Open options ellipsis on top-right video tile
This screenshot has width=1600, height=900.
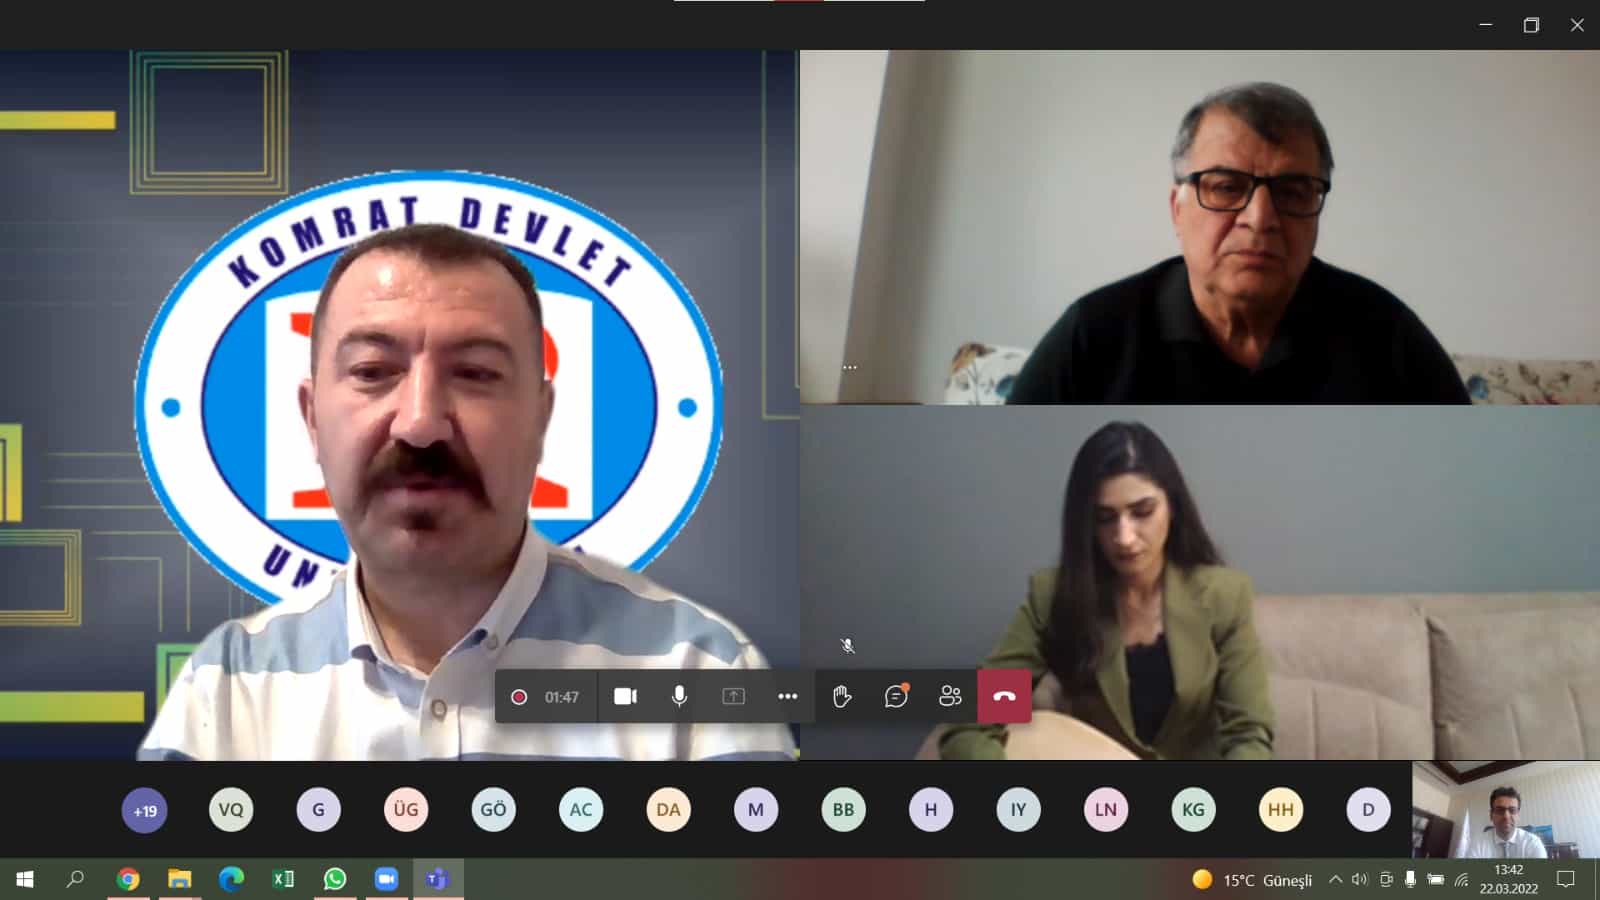point(849,367)
